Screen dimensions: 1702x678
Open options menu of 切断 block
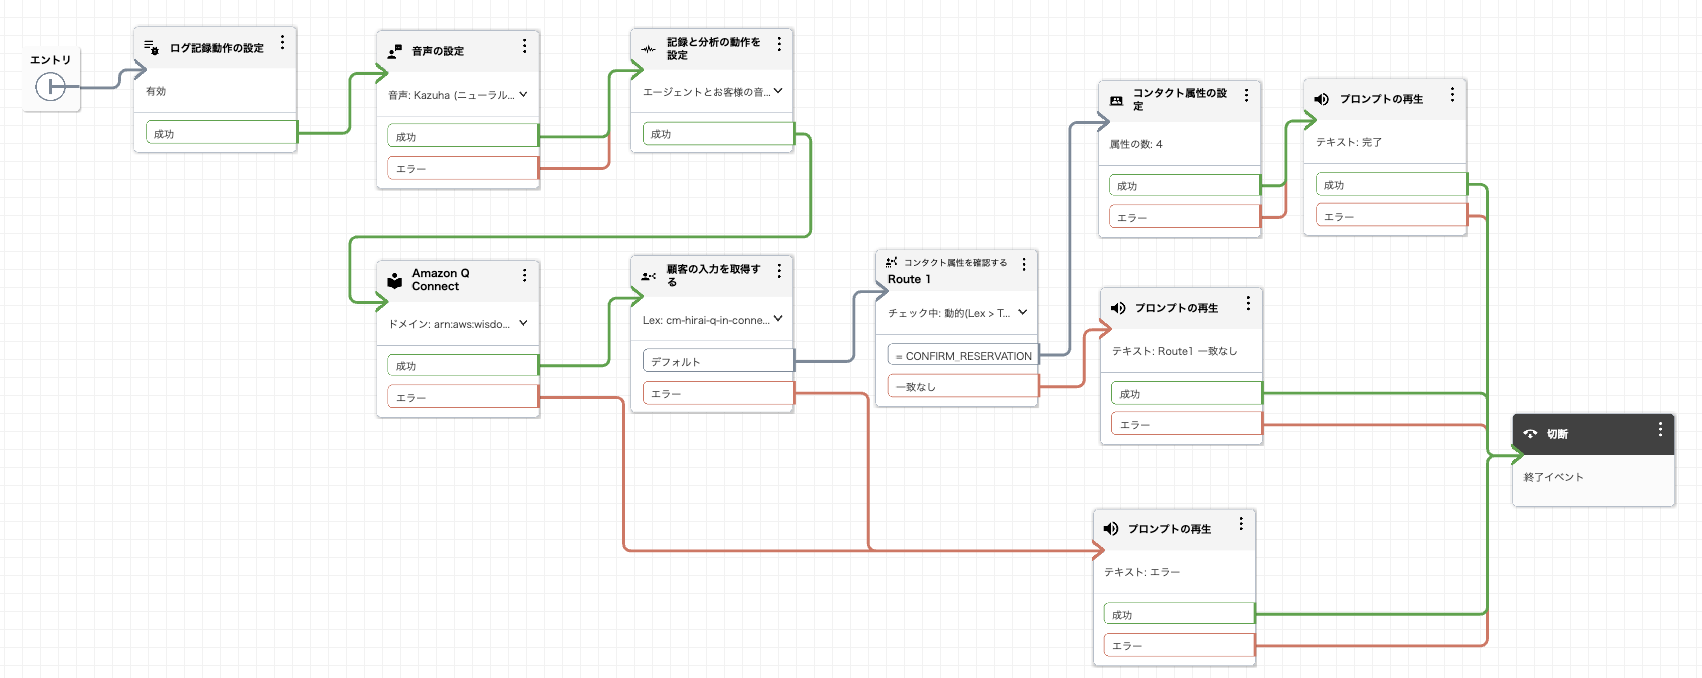tap(1660, 429)
